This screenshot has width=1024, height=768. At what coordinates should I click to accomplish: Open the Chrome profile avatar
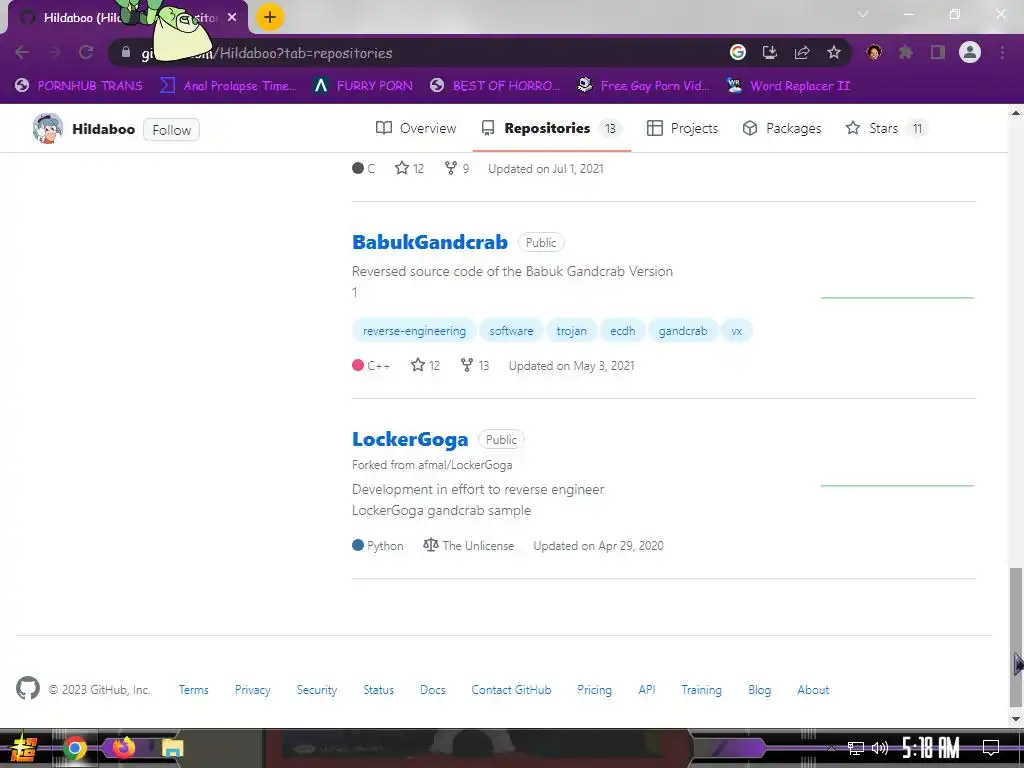pyautogui.click(x=970, y=52)
